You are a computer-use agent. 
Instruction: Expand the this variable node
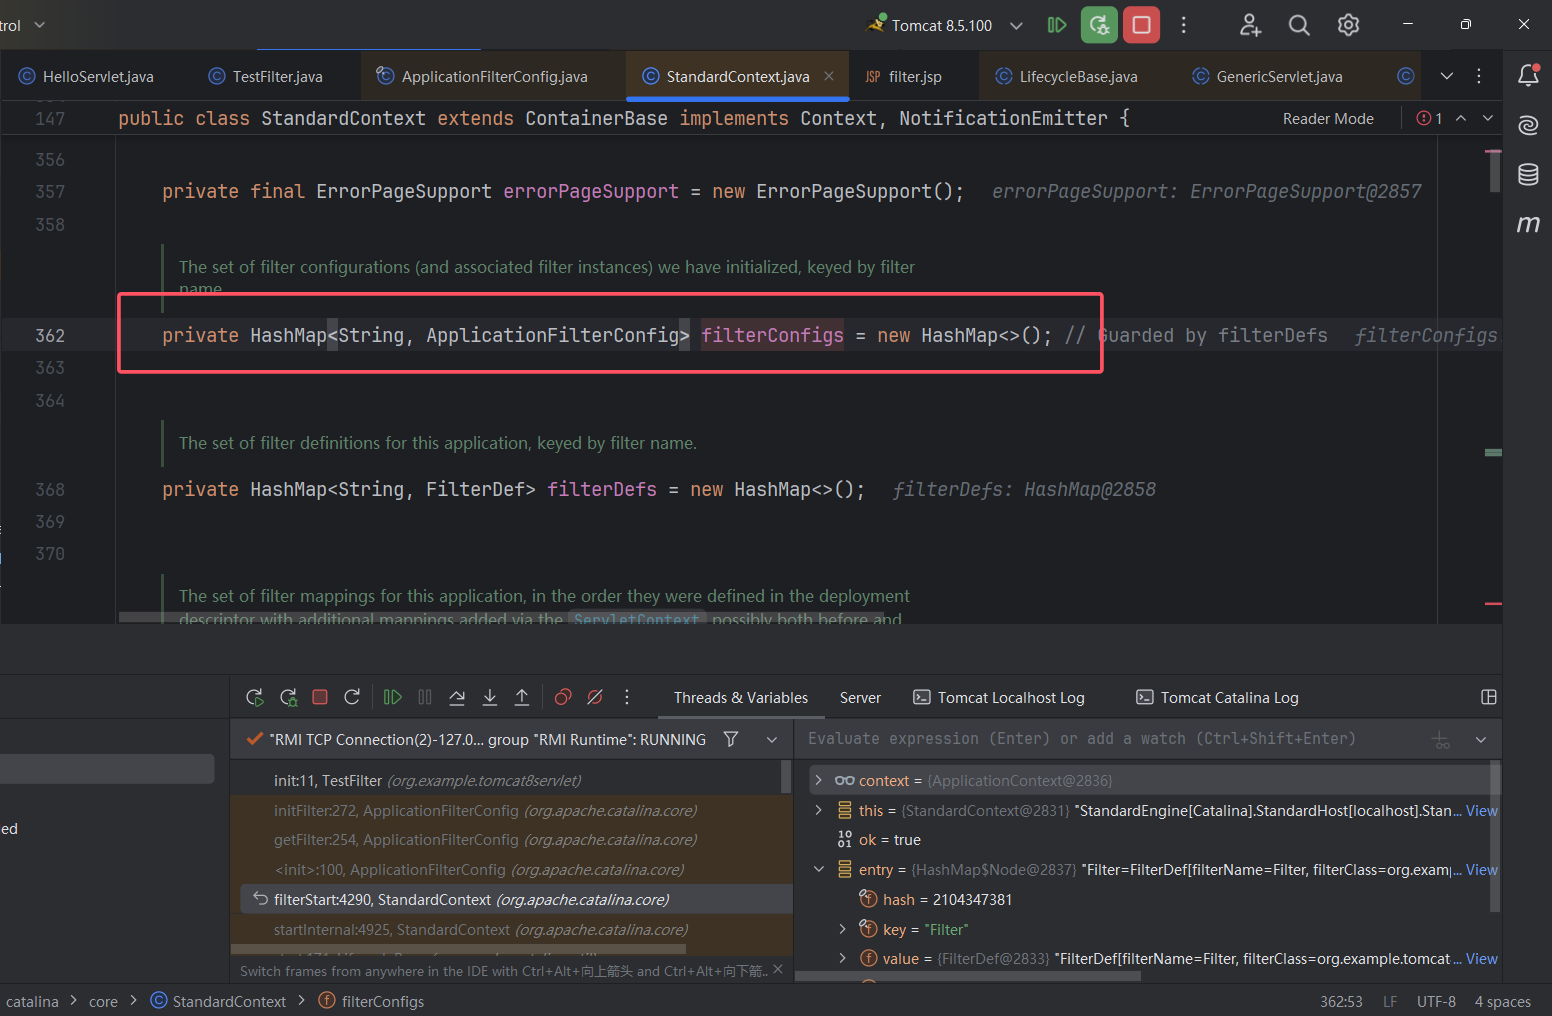[819, 810]
